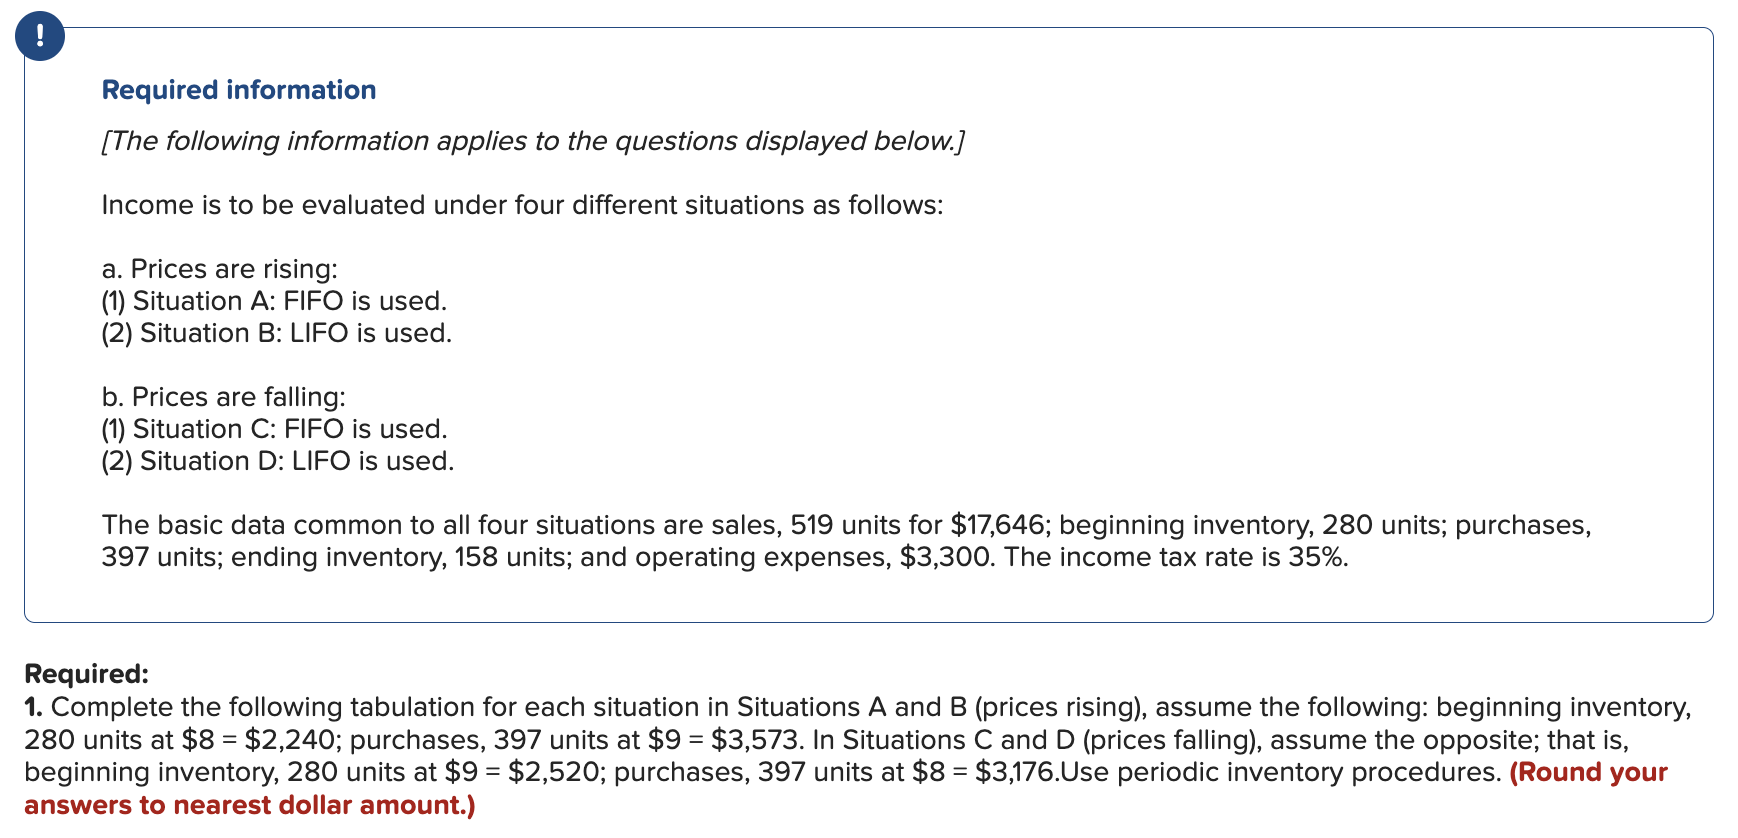
Task: Select 'Situation D: LIFO is used' line
Action: (278, 461)
